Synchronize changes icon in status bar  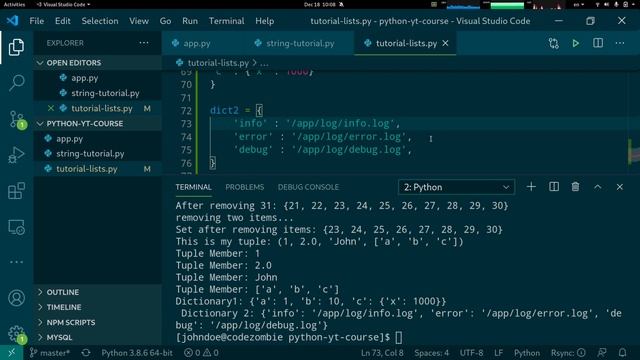tap(86, 353)
